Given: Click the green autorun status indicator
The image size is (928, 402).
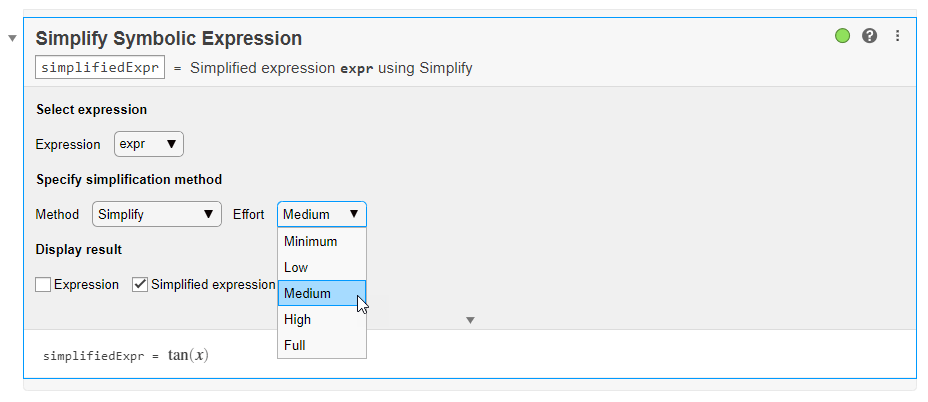Looking at the screenshot, I should pyautogui.click(x=843, y=36).
